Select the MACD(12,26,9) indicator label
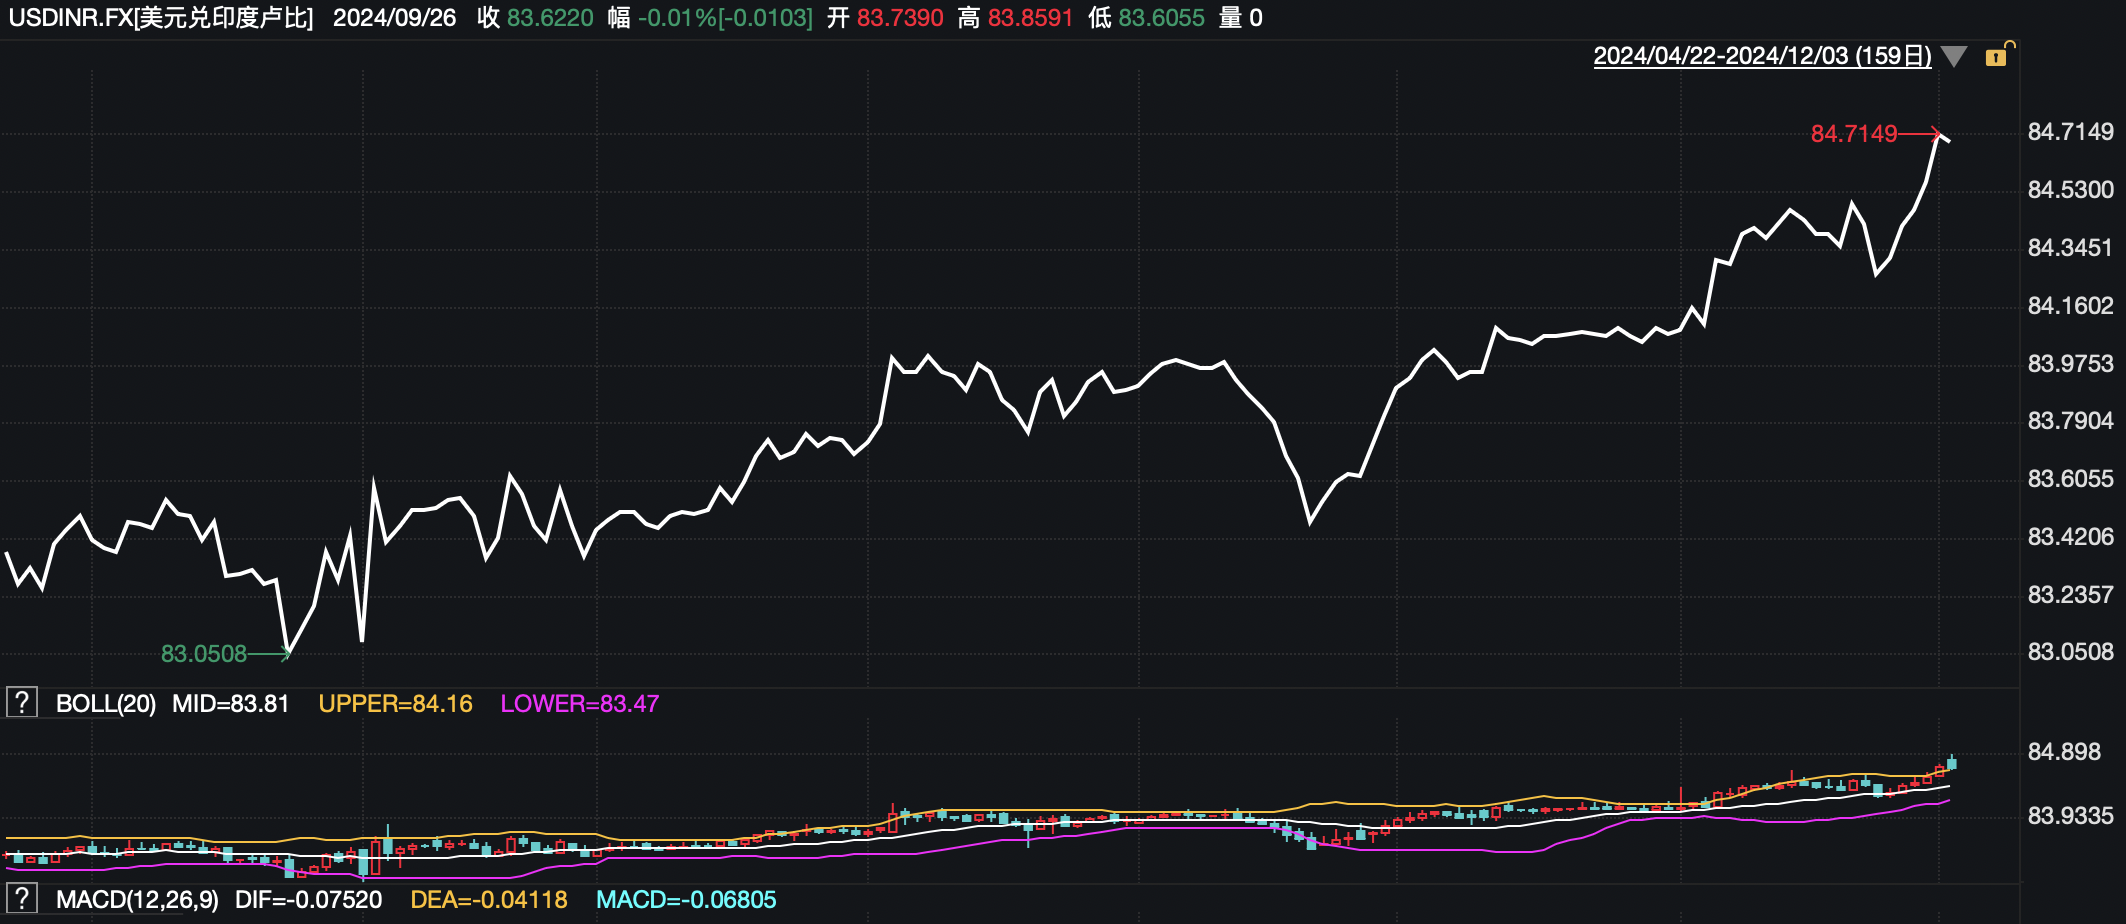This screenshot has height=924, width=2126. click(137, 900)
